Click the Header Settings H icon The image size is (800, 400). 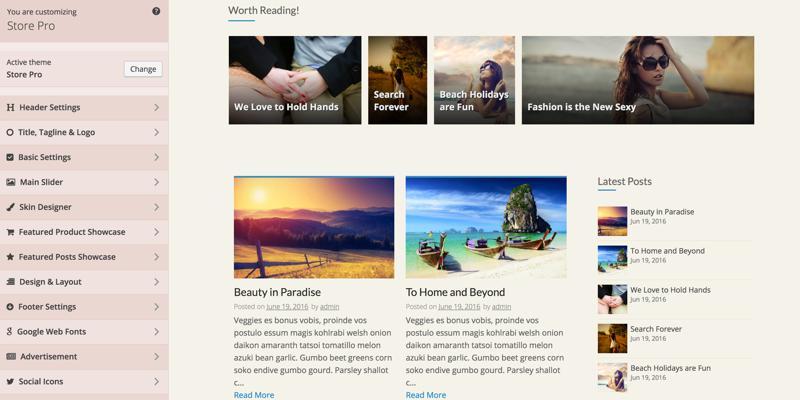click(10, 108)
